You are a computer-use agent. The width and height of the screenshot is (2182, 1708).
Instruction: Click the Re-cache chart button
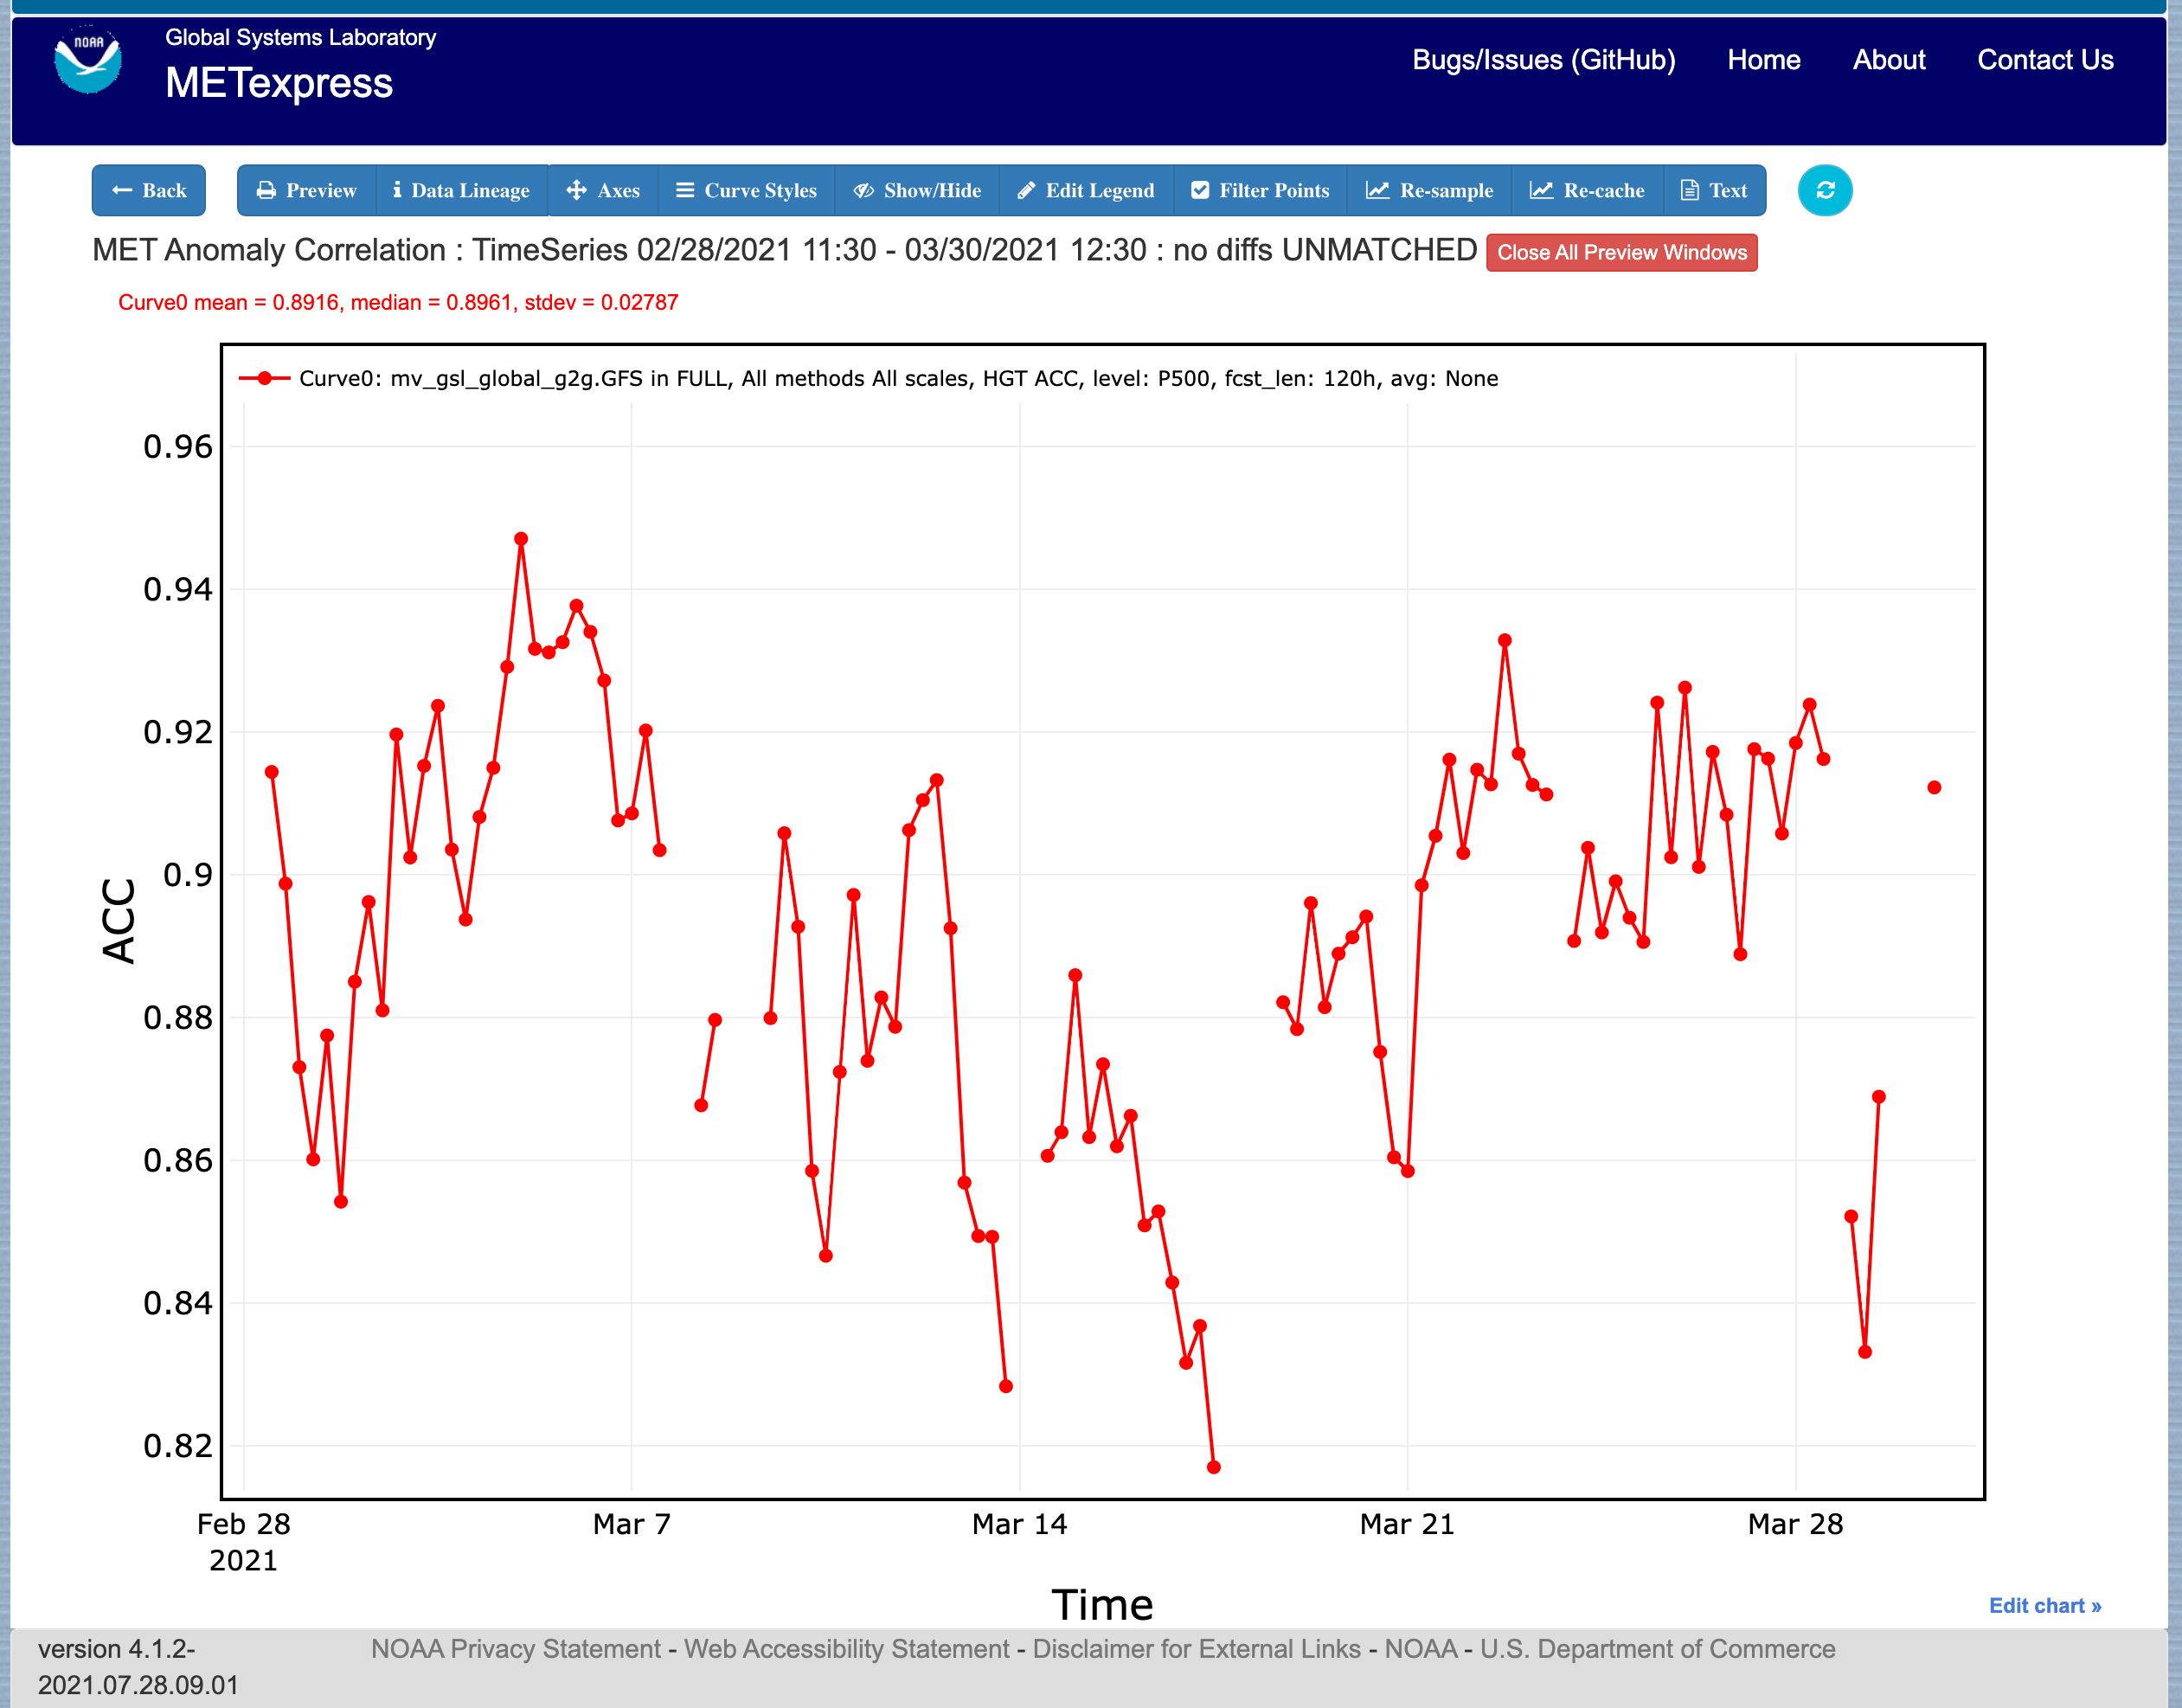[x=1587, y=190]
